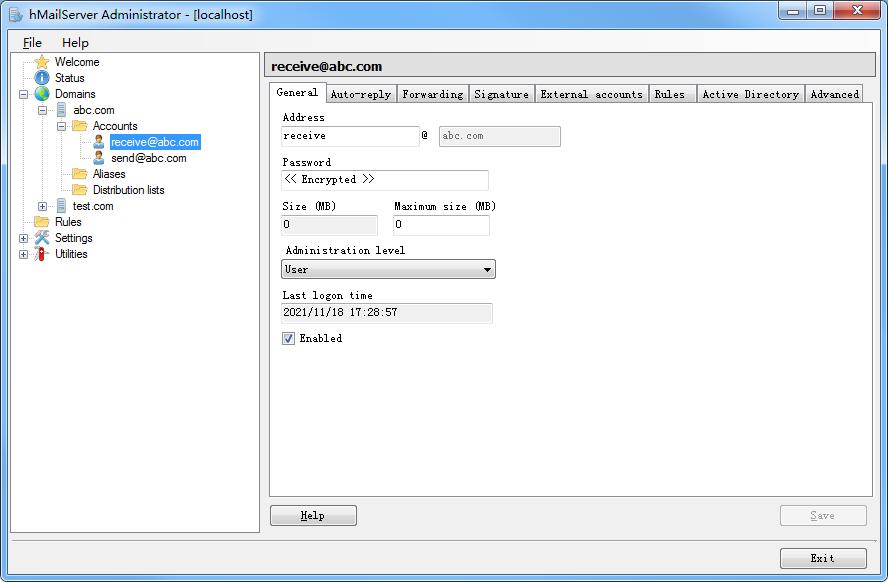Click the Utilities icon in tree

[41, 254]
